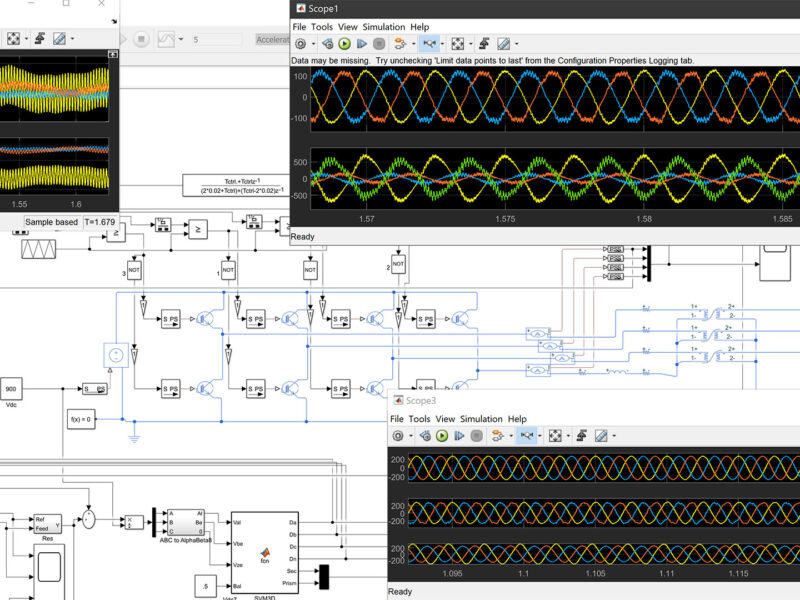Click Simulink model toolbar Stop button
The height and width of the screenshot is (600, 800).
pyautogui.click(x=141, y=39)
